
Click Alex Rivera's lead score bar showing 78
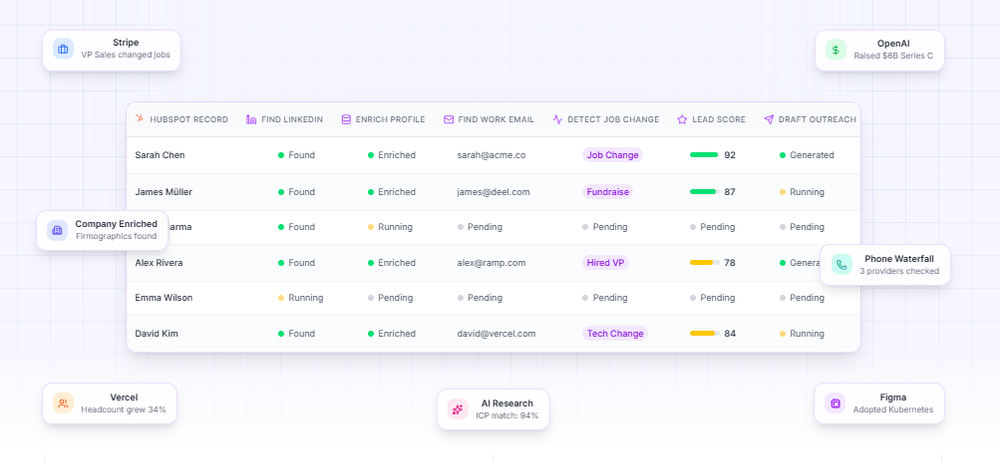pos(705,263)
